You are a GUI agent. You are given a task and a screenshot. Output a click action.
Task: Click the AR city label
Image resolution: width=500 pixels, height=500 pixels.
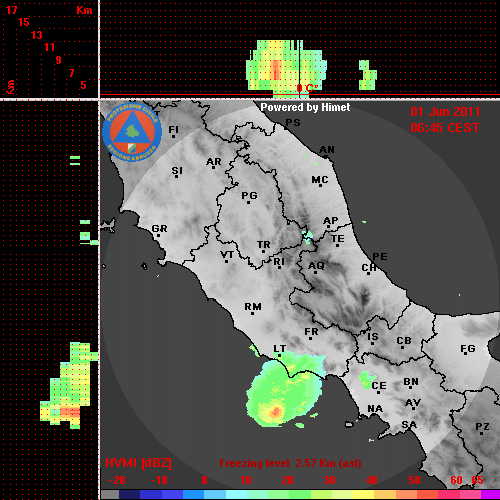(214, 162)
